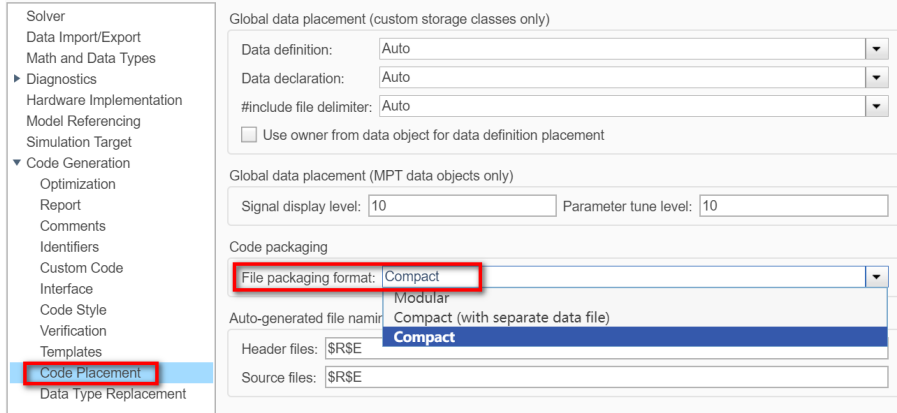
Task: Select the highlighted Compact option
Action: [424, 337]
